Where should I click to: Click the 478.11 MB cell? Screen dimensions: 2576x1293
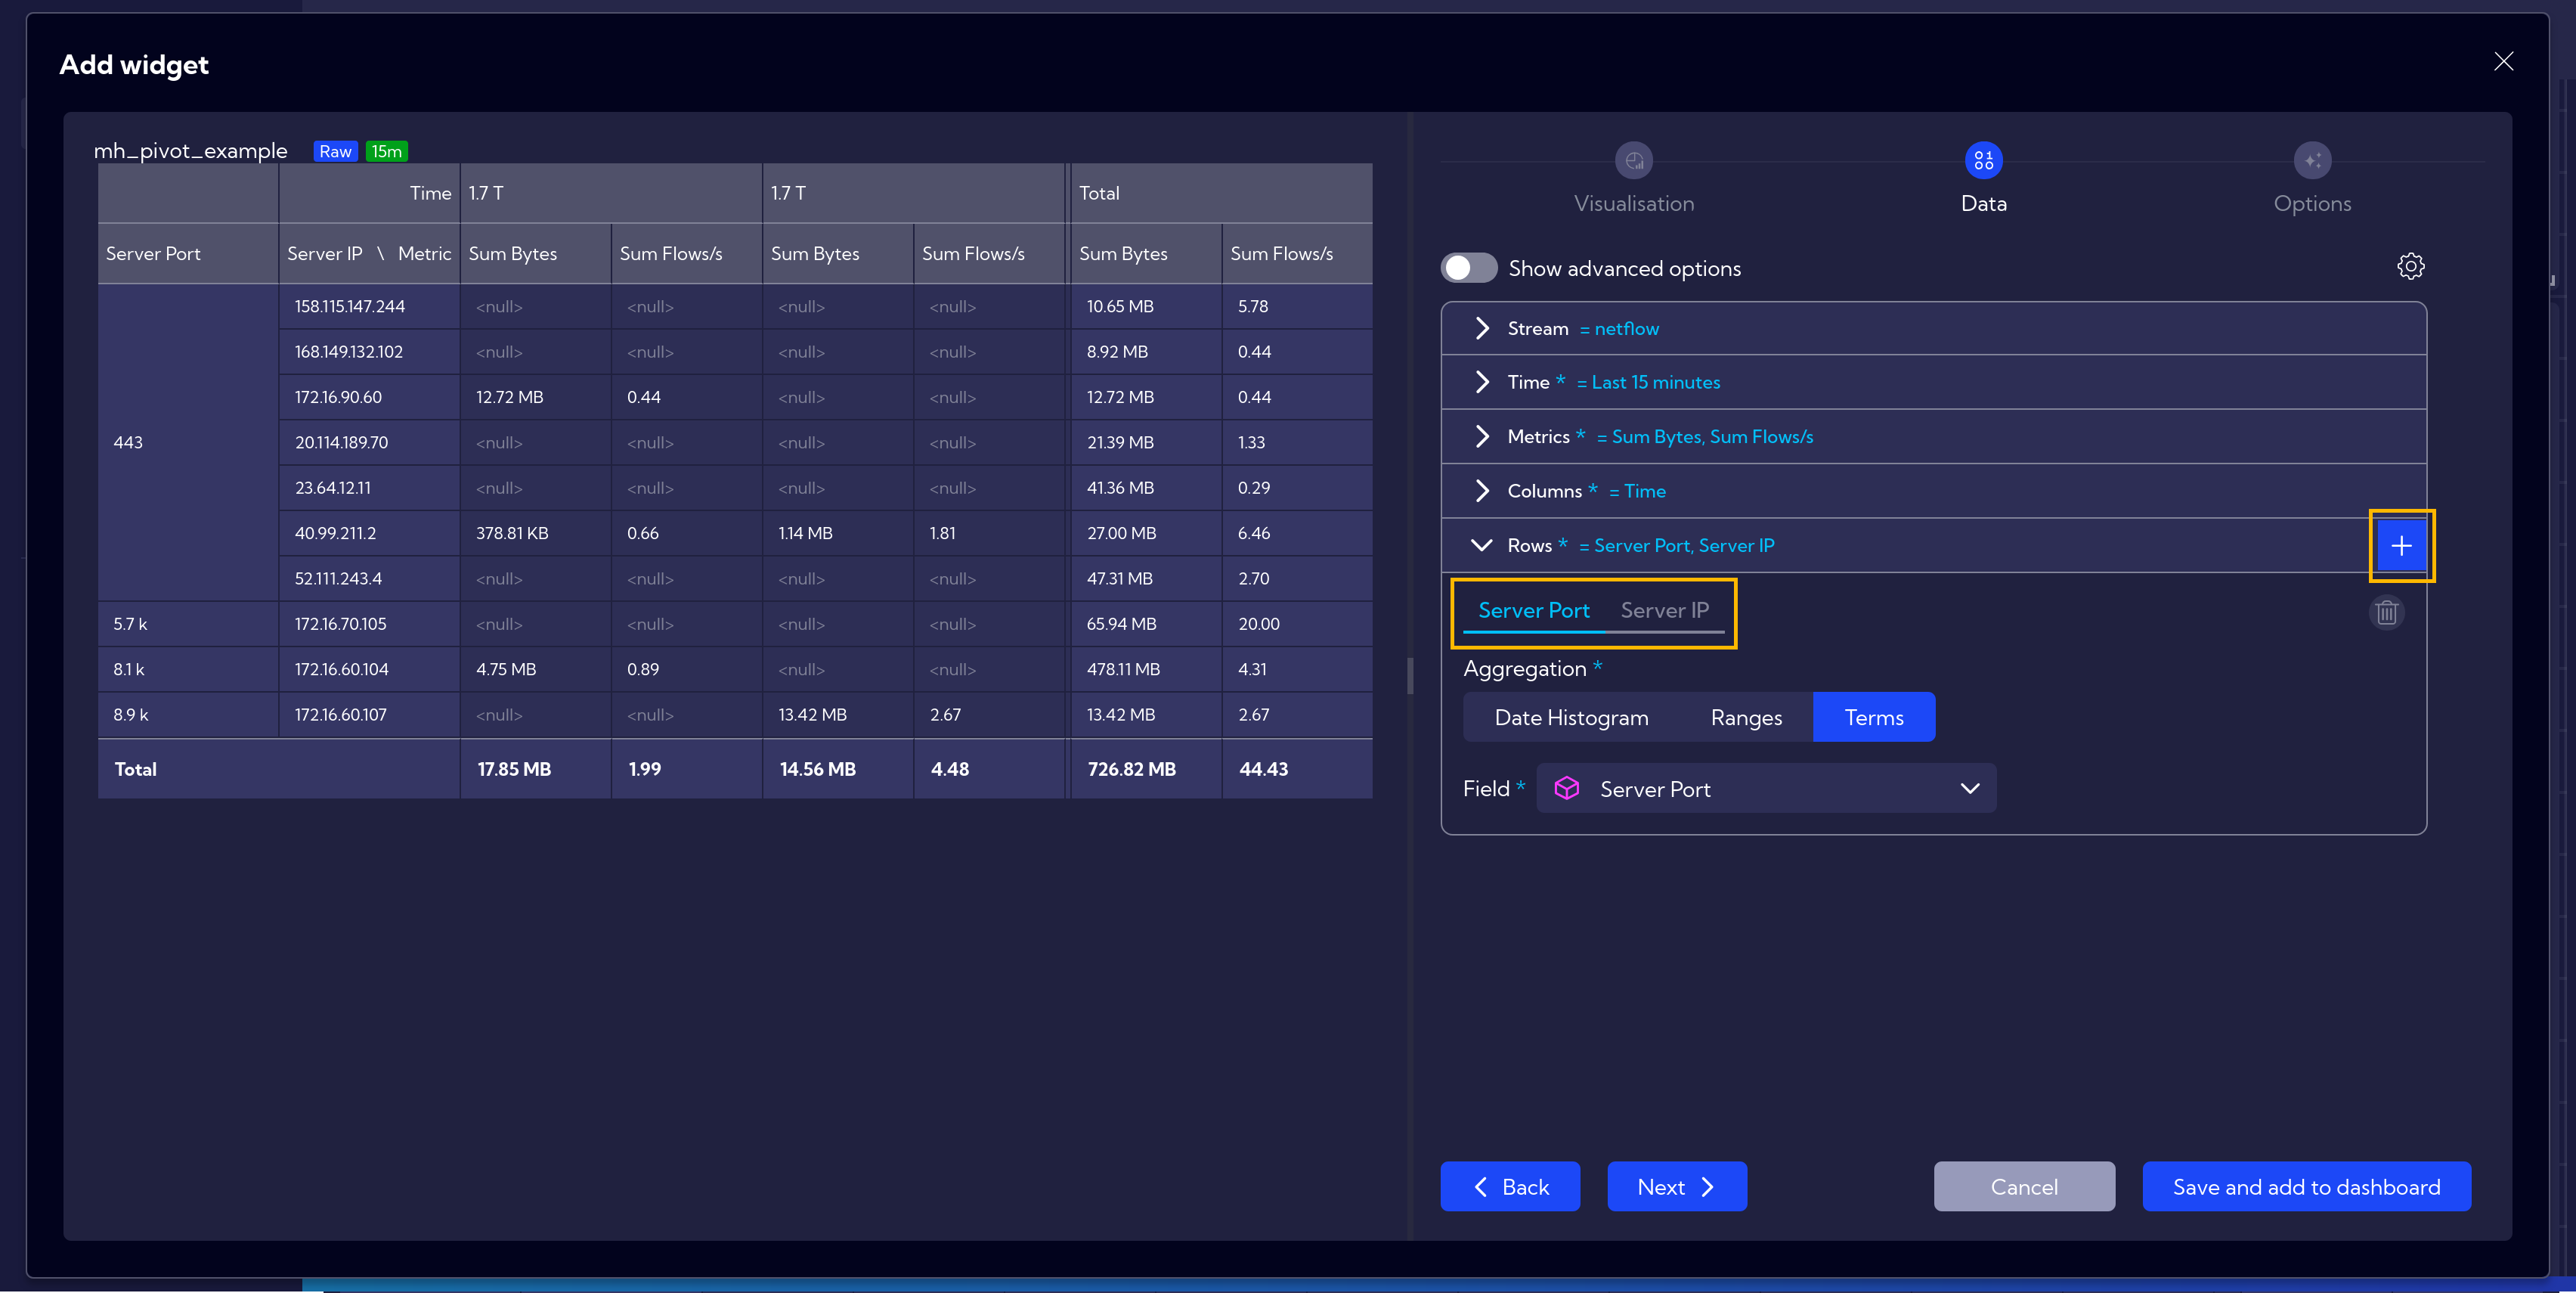tap(1146, 669)
